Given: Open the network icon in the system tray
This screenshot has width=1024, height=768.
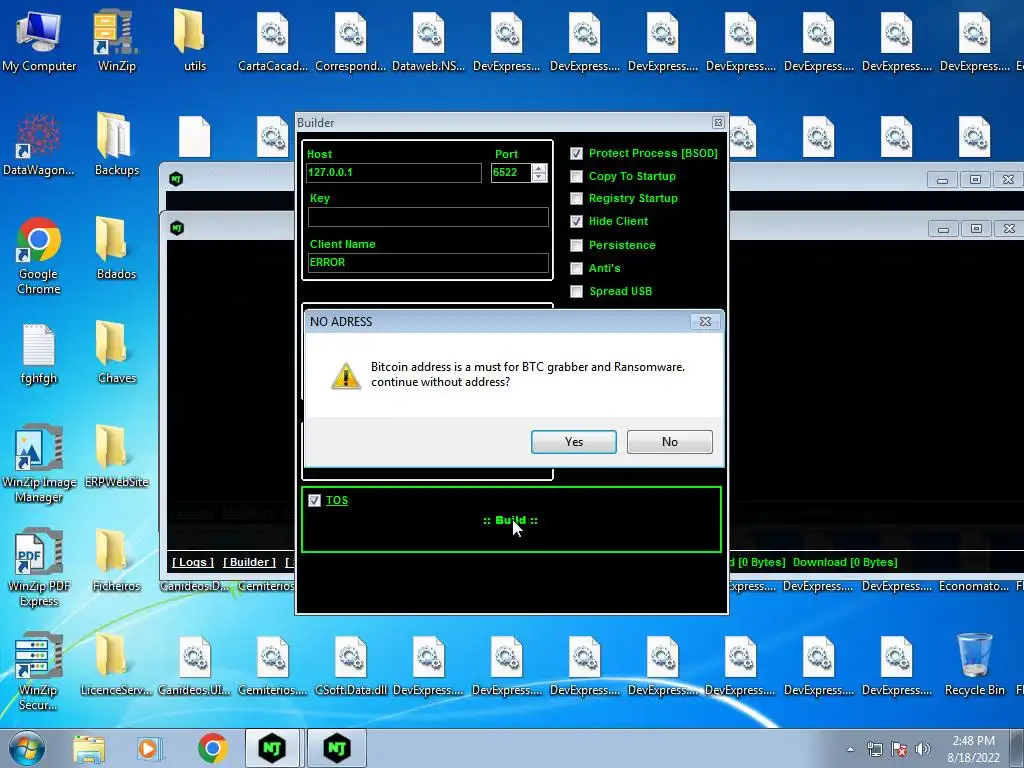Looking at the screenshot, I should click(x=874, y=749).
